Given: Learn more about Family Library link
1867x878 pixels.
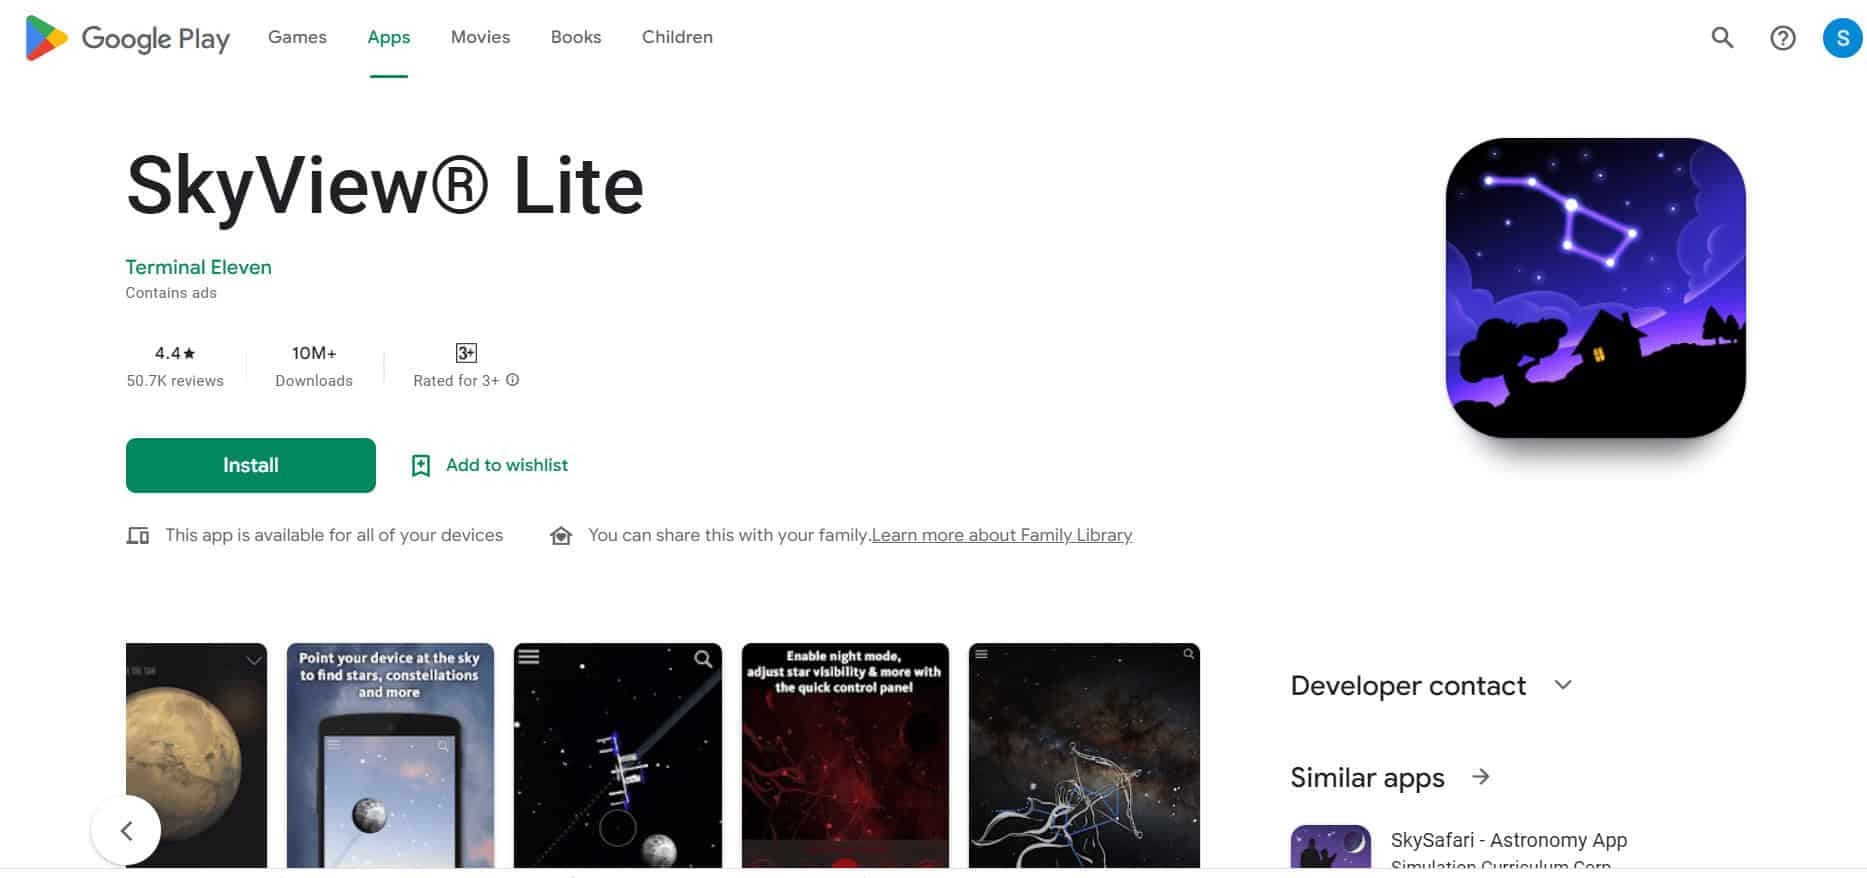Looking at the screenshot, I should (x=1002, y=535).
